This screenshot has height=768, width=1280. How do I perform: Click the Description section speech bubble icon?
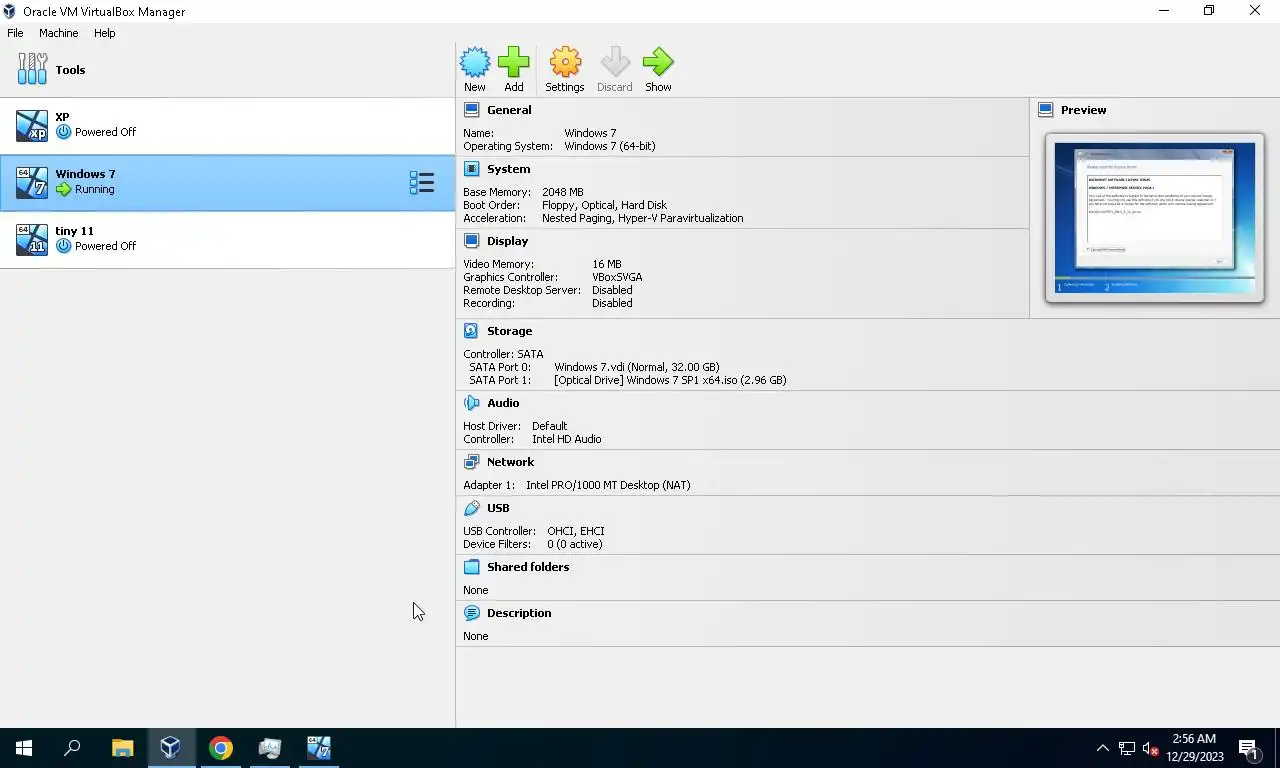[472, 613]
